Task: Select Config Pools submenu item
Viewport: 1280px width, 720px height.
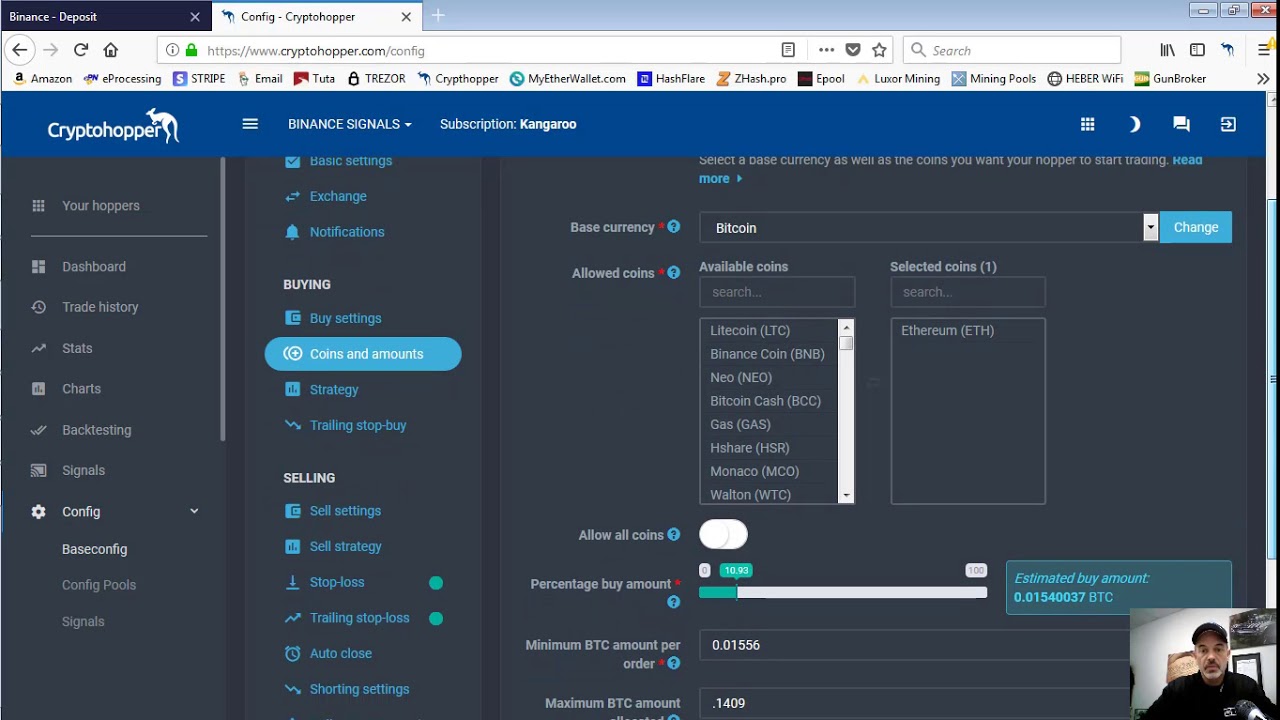Action: pyautogui.click(x=99, y=585)
